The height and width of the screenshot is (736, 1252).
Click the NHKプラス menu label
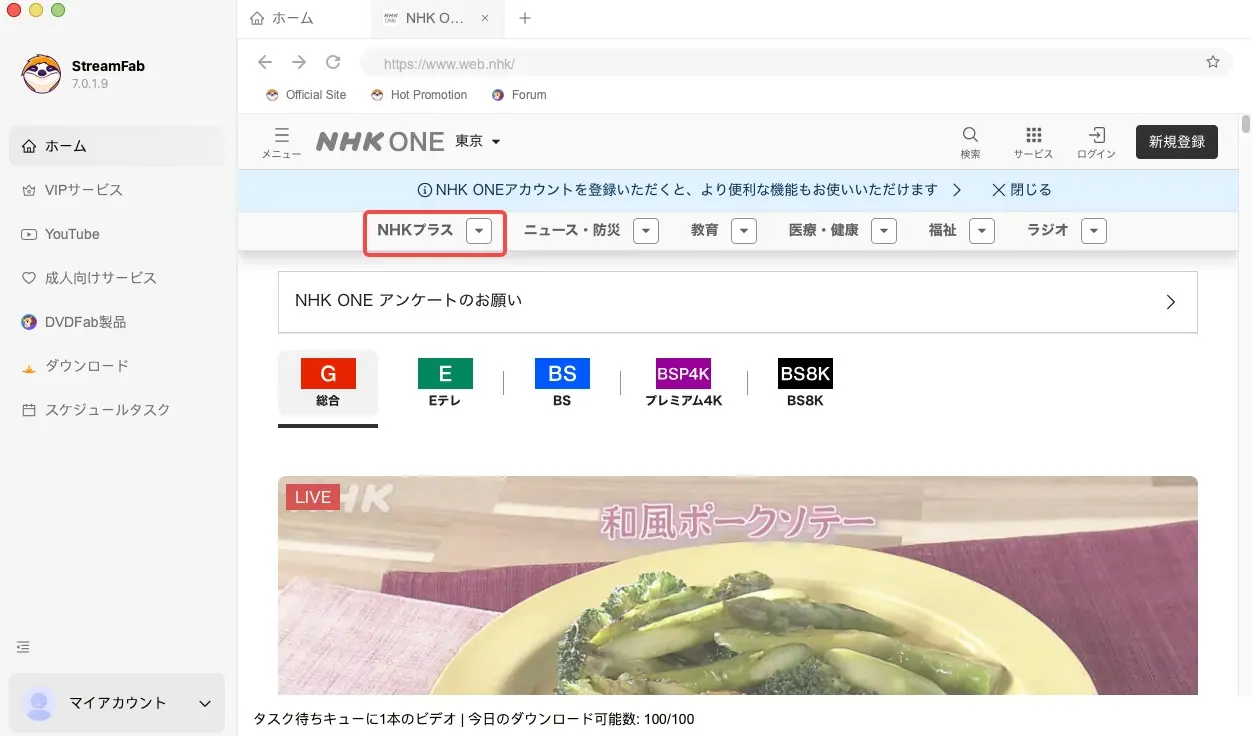coord(415,230)
